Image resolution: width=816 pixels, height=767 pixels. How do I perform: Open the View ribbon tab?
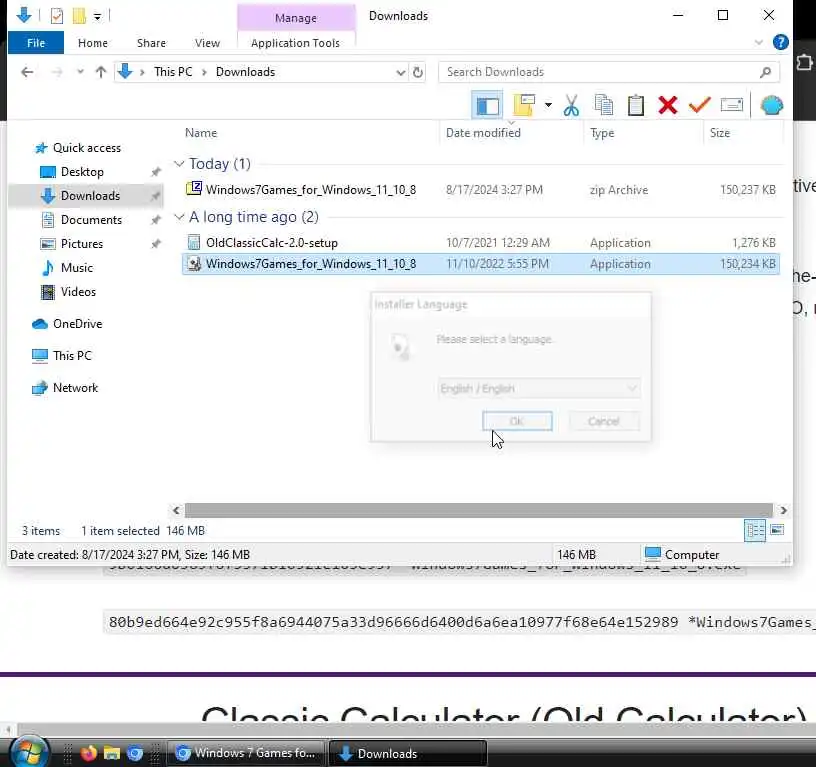[207, 43]
